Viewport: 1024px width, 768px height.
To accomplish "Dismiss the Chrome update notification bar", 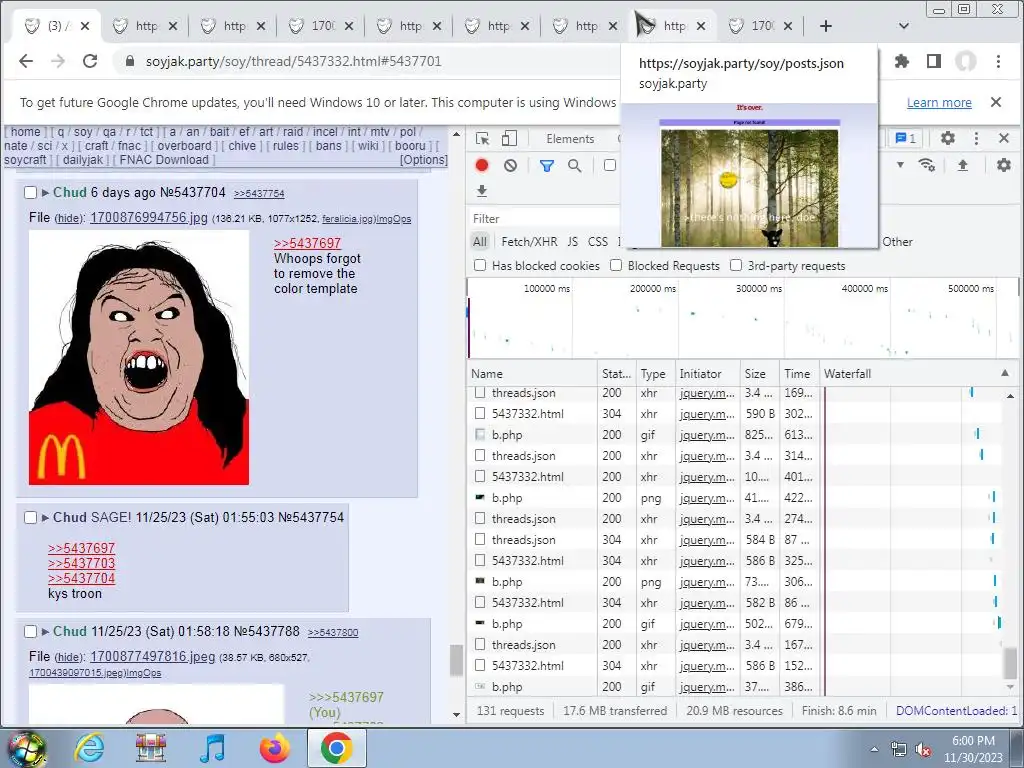I will 996,102.
